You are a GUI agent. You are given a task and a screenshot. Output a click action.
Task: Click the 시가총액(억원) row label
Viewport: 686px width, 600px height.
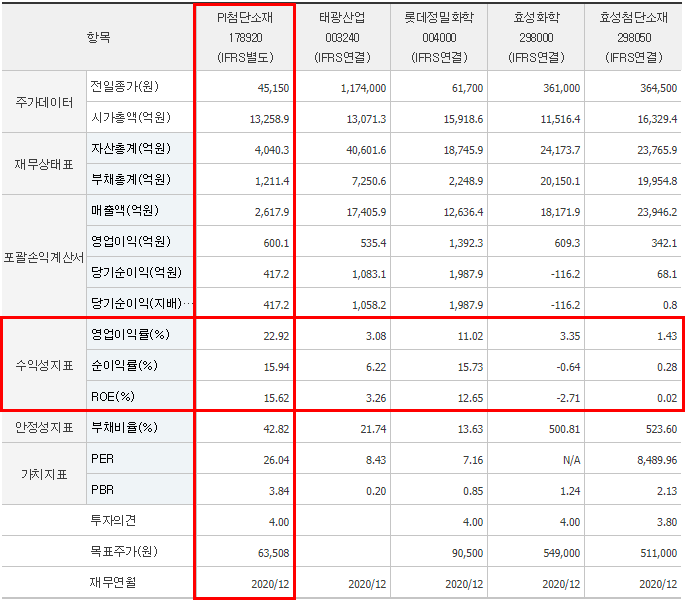coord(130,118)
